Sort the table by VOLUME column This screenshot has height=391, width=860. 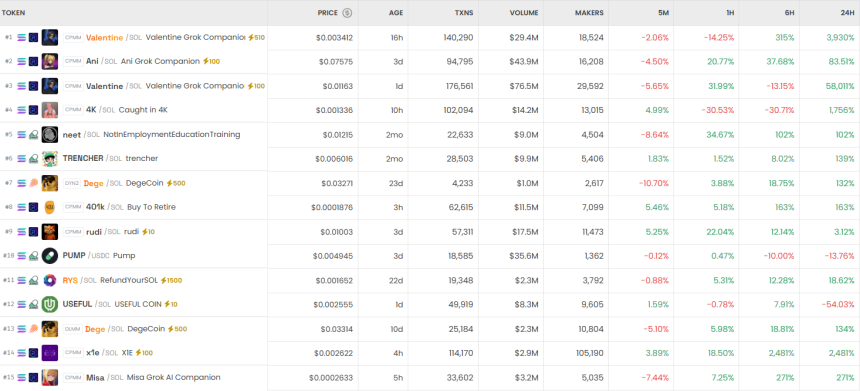tap(524, 13)
